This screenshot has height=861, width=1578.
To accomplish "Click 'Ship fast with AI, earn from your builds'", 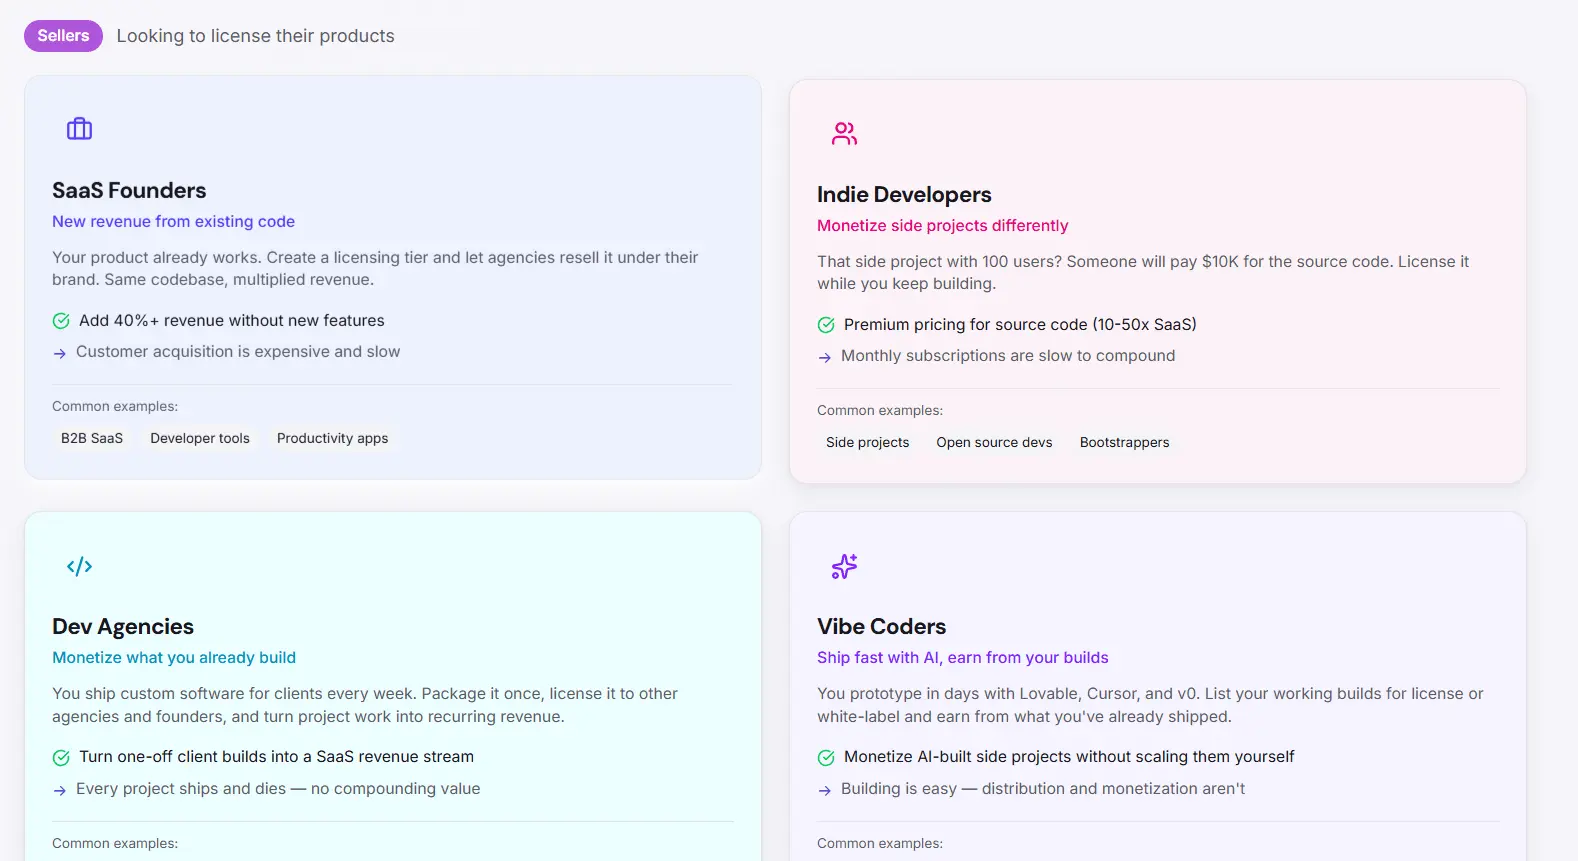I will coord(962,657).
